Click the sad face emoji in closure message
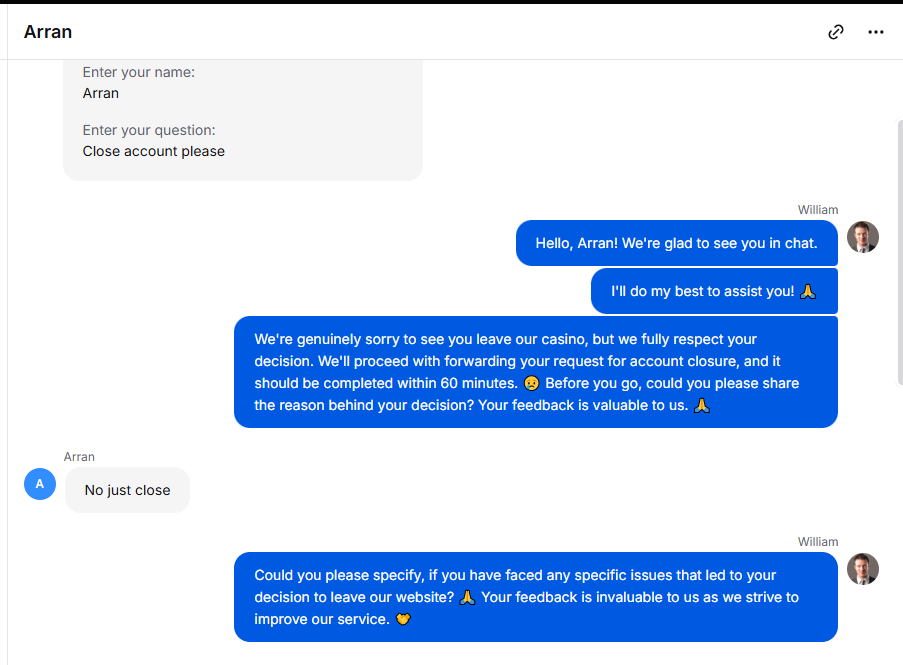This screenshot has height=665, width=903. coord(532,383)
